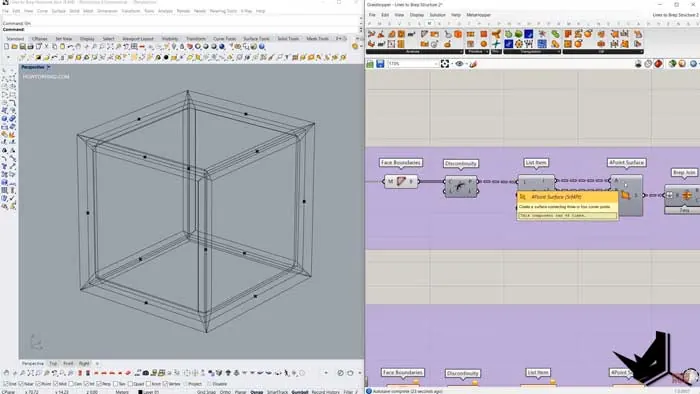Select the upper Face Boundaries component
Image resolution: width=700 pixels, height=394 pixels.
pyautogui.click(x=401, y=181)
